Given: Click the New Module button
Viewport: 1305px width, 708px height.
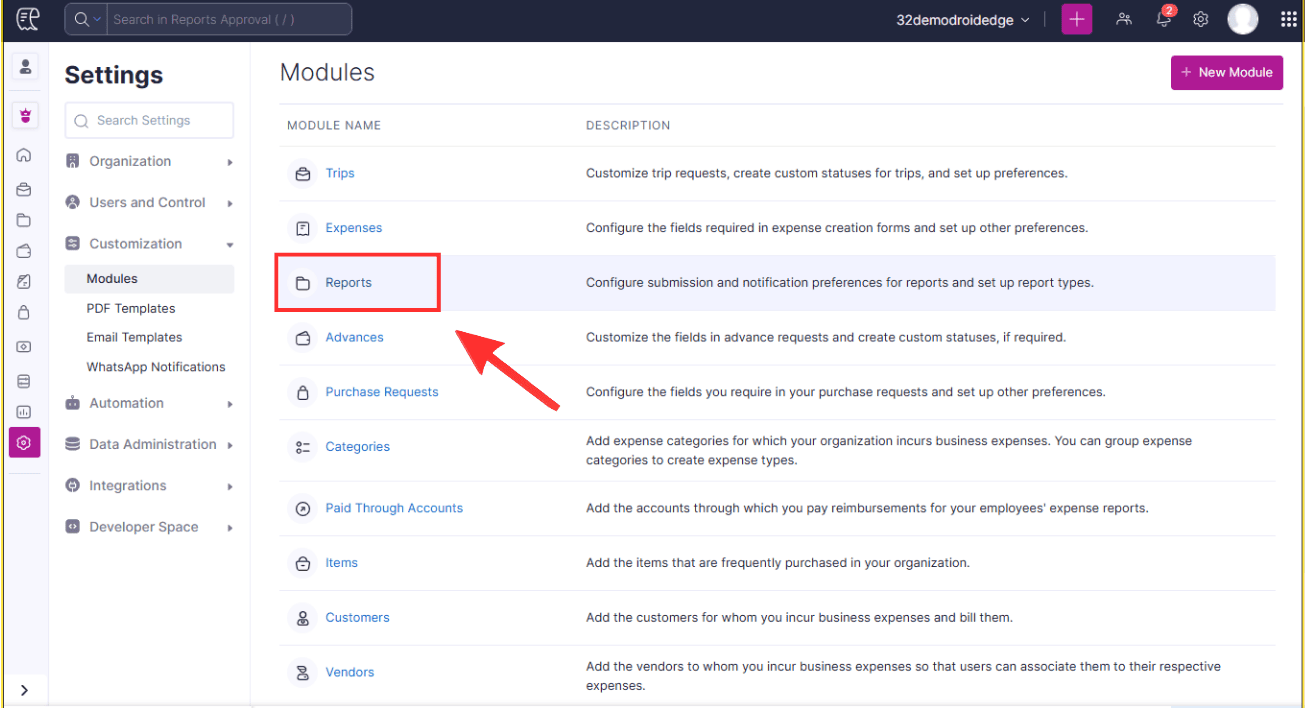Looking at the screenshot, I should pos(1226,72).
